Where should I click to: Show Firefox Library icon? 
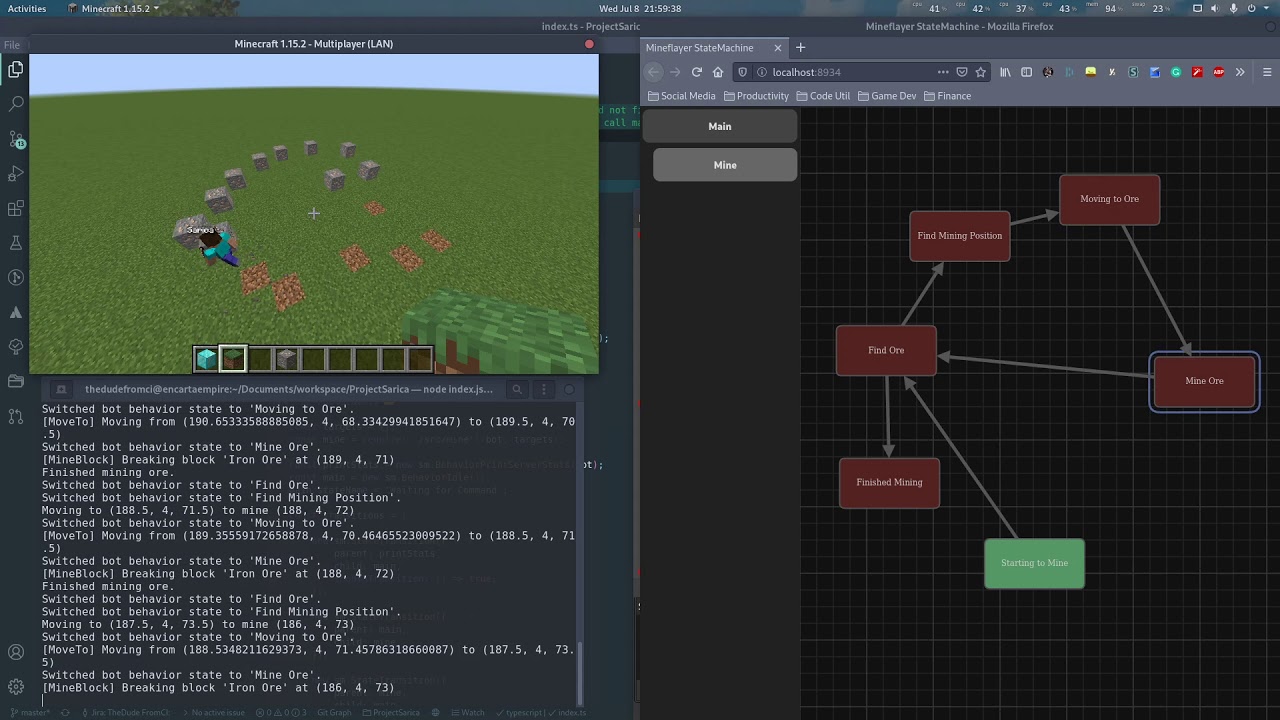point(1005,72)
